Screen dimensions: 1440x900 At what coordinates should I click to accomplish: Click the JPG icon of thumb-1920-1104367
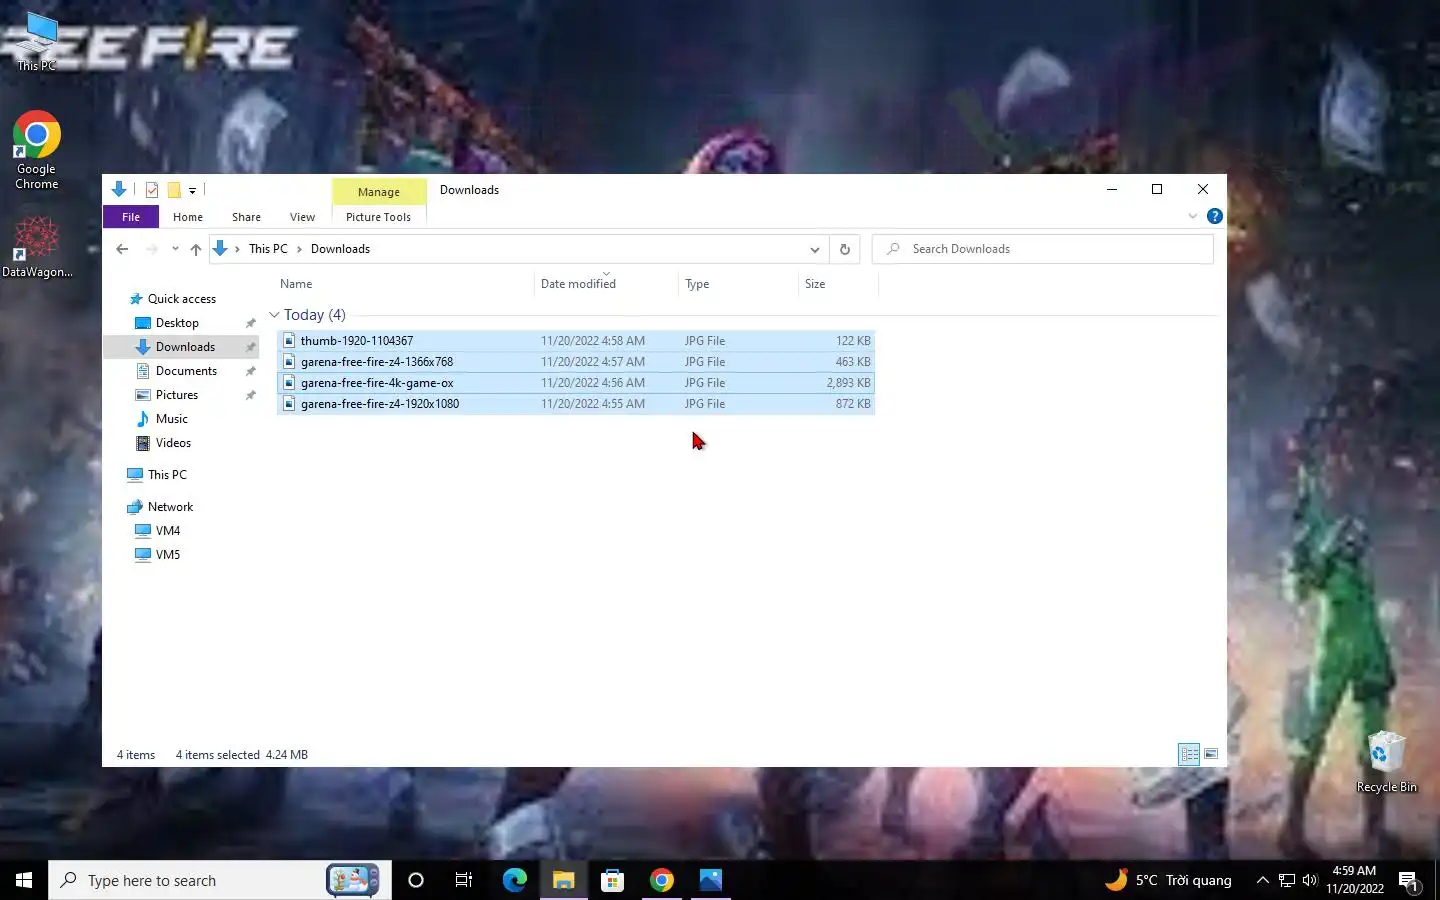[x=289, y=341]
